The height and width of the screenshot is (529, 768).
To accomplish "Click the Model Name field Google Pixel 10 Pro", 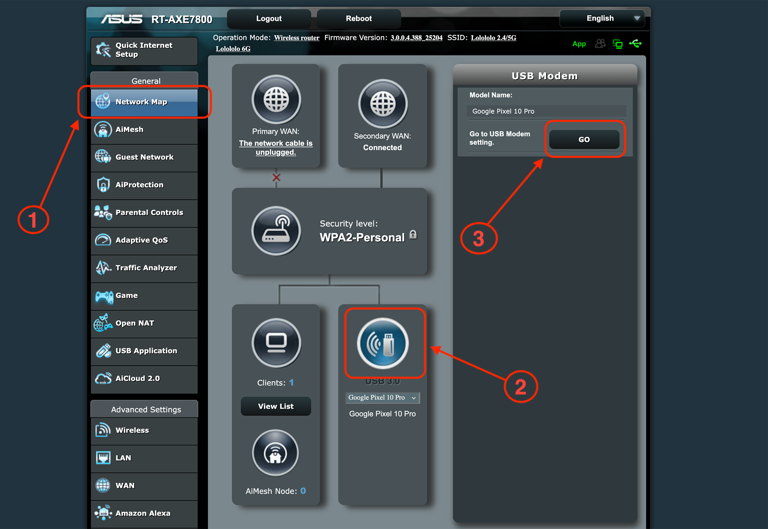I will click(546, 111).
